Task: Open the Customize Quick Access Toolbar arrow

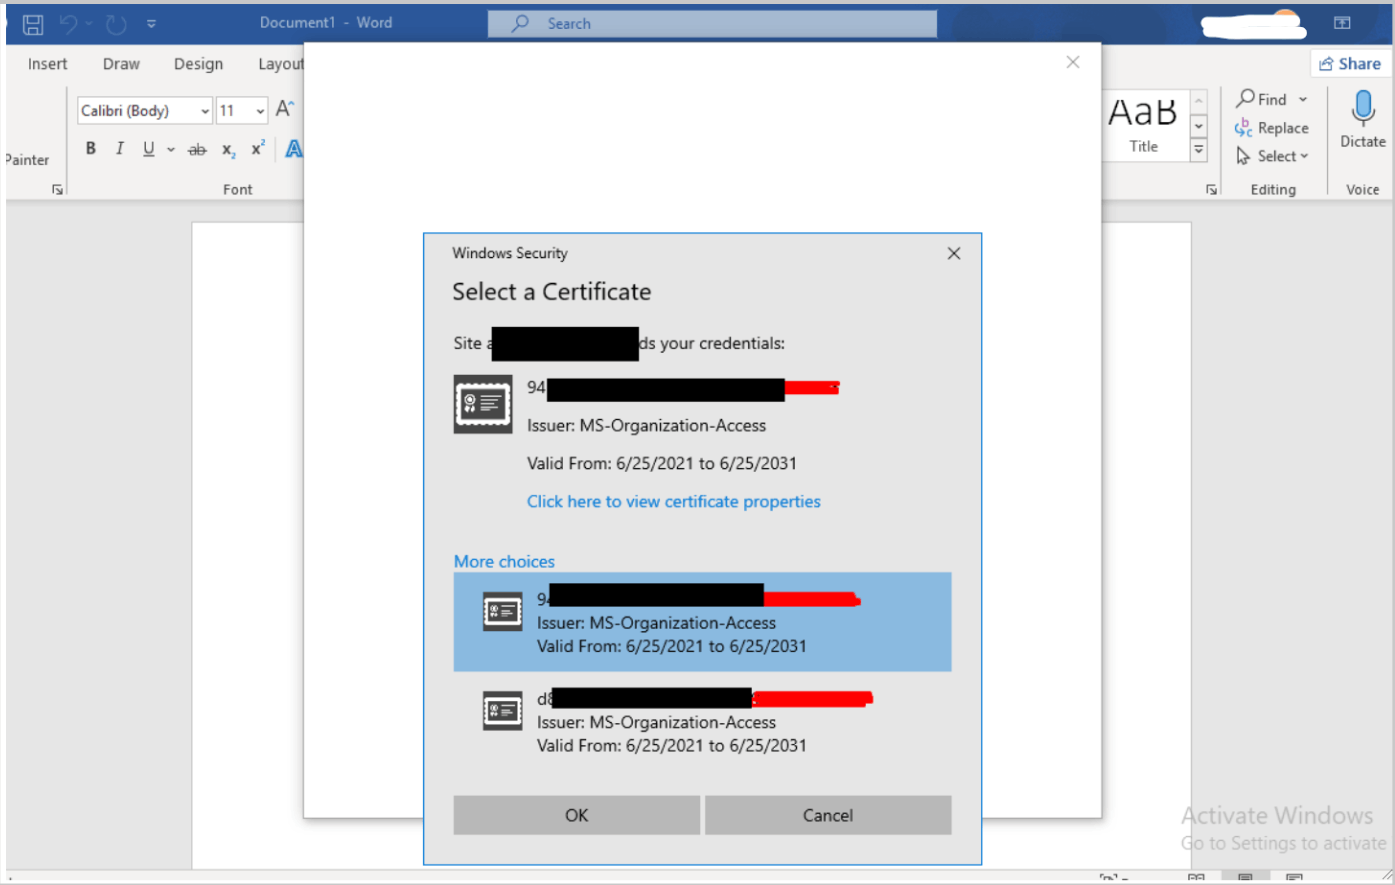Action: pyautogui.click(x=151, y=24)
